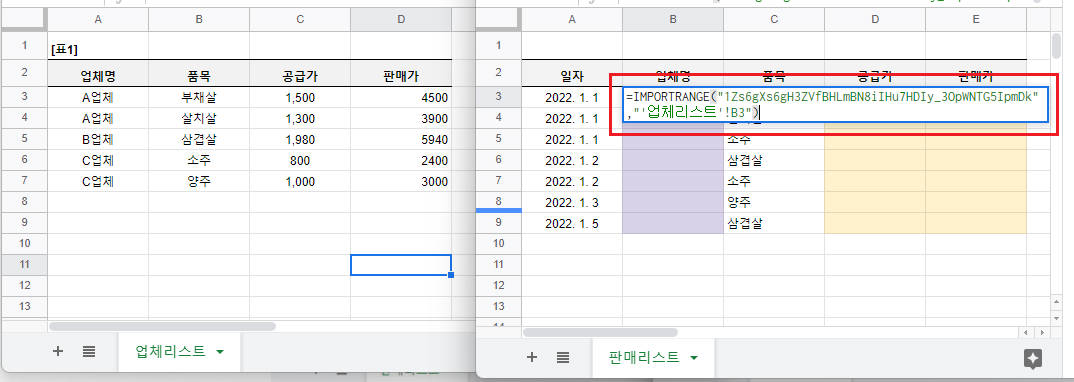Select the selected empty cell D11 in left window
The width and height of the screenshot is (1074, 382).
(401, 265)
